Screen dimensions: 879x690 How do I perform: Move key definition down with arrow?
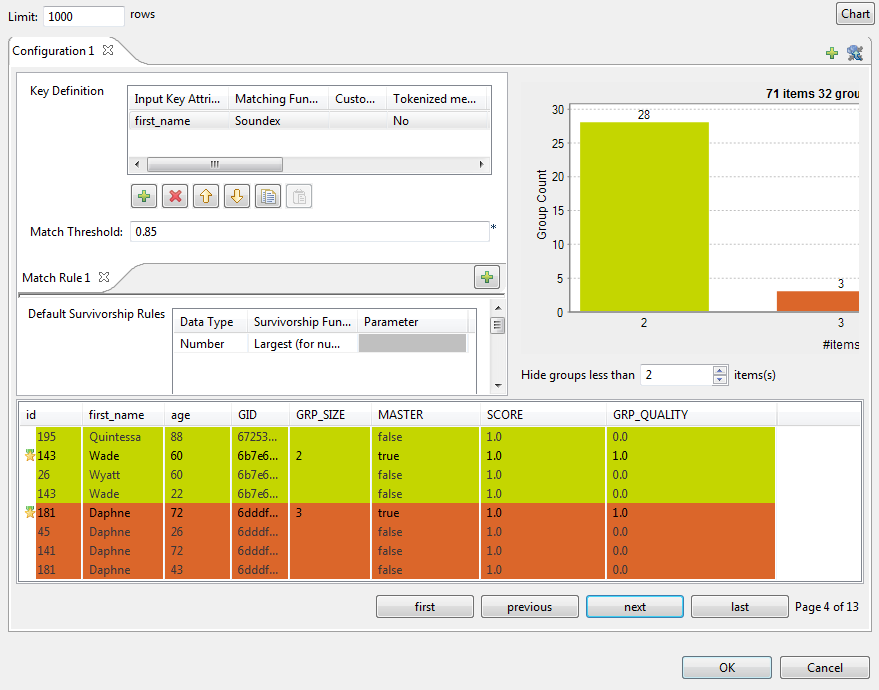click(x=237, y=197)
